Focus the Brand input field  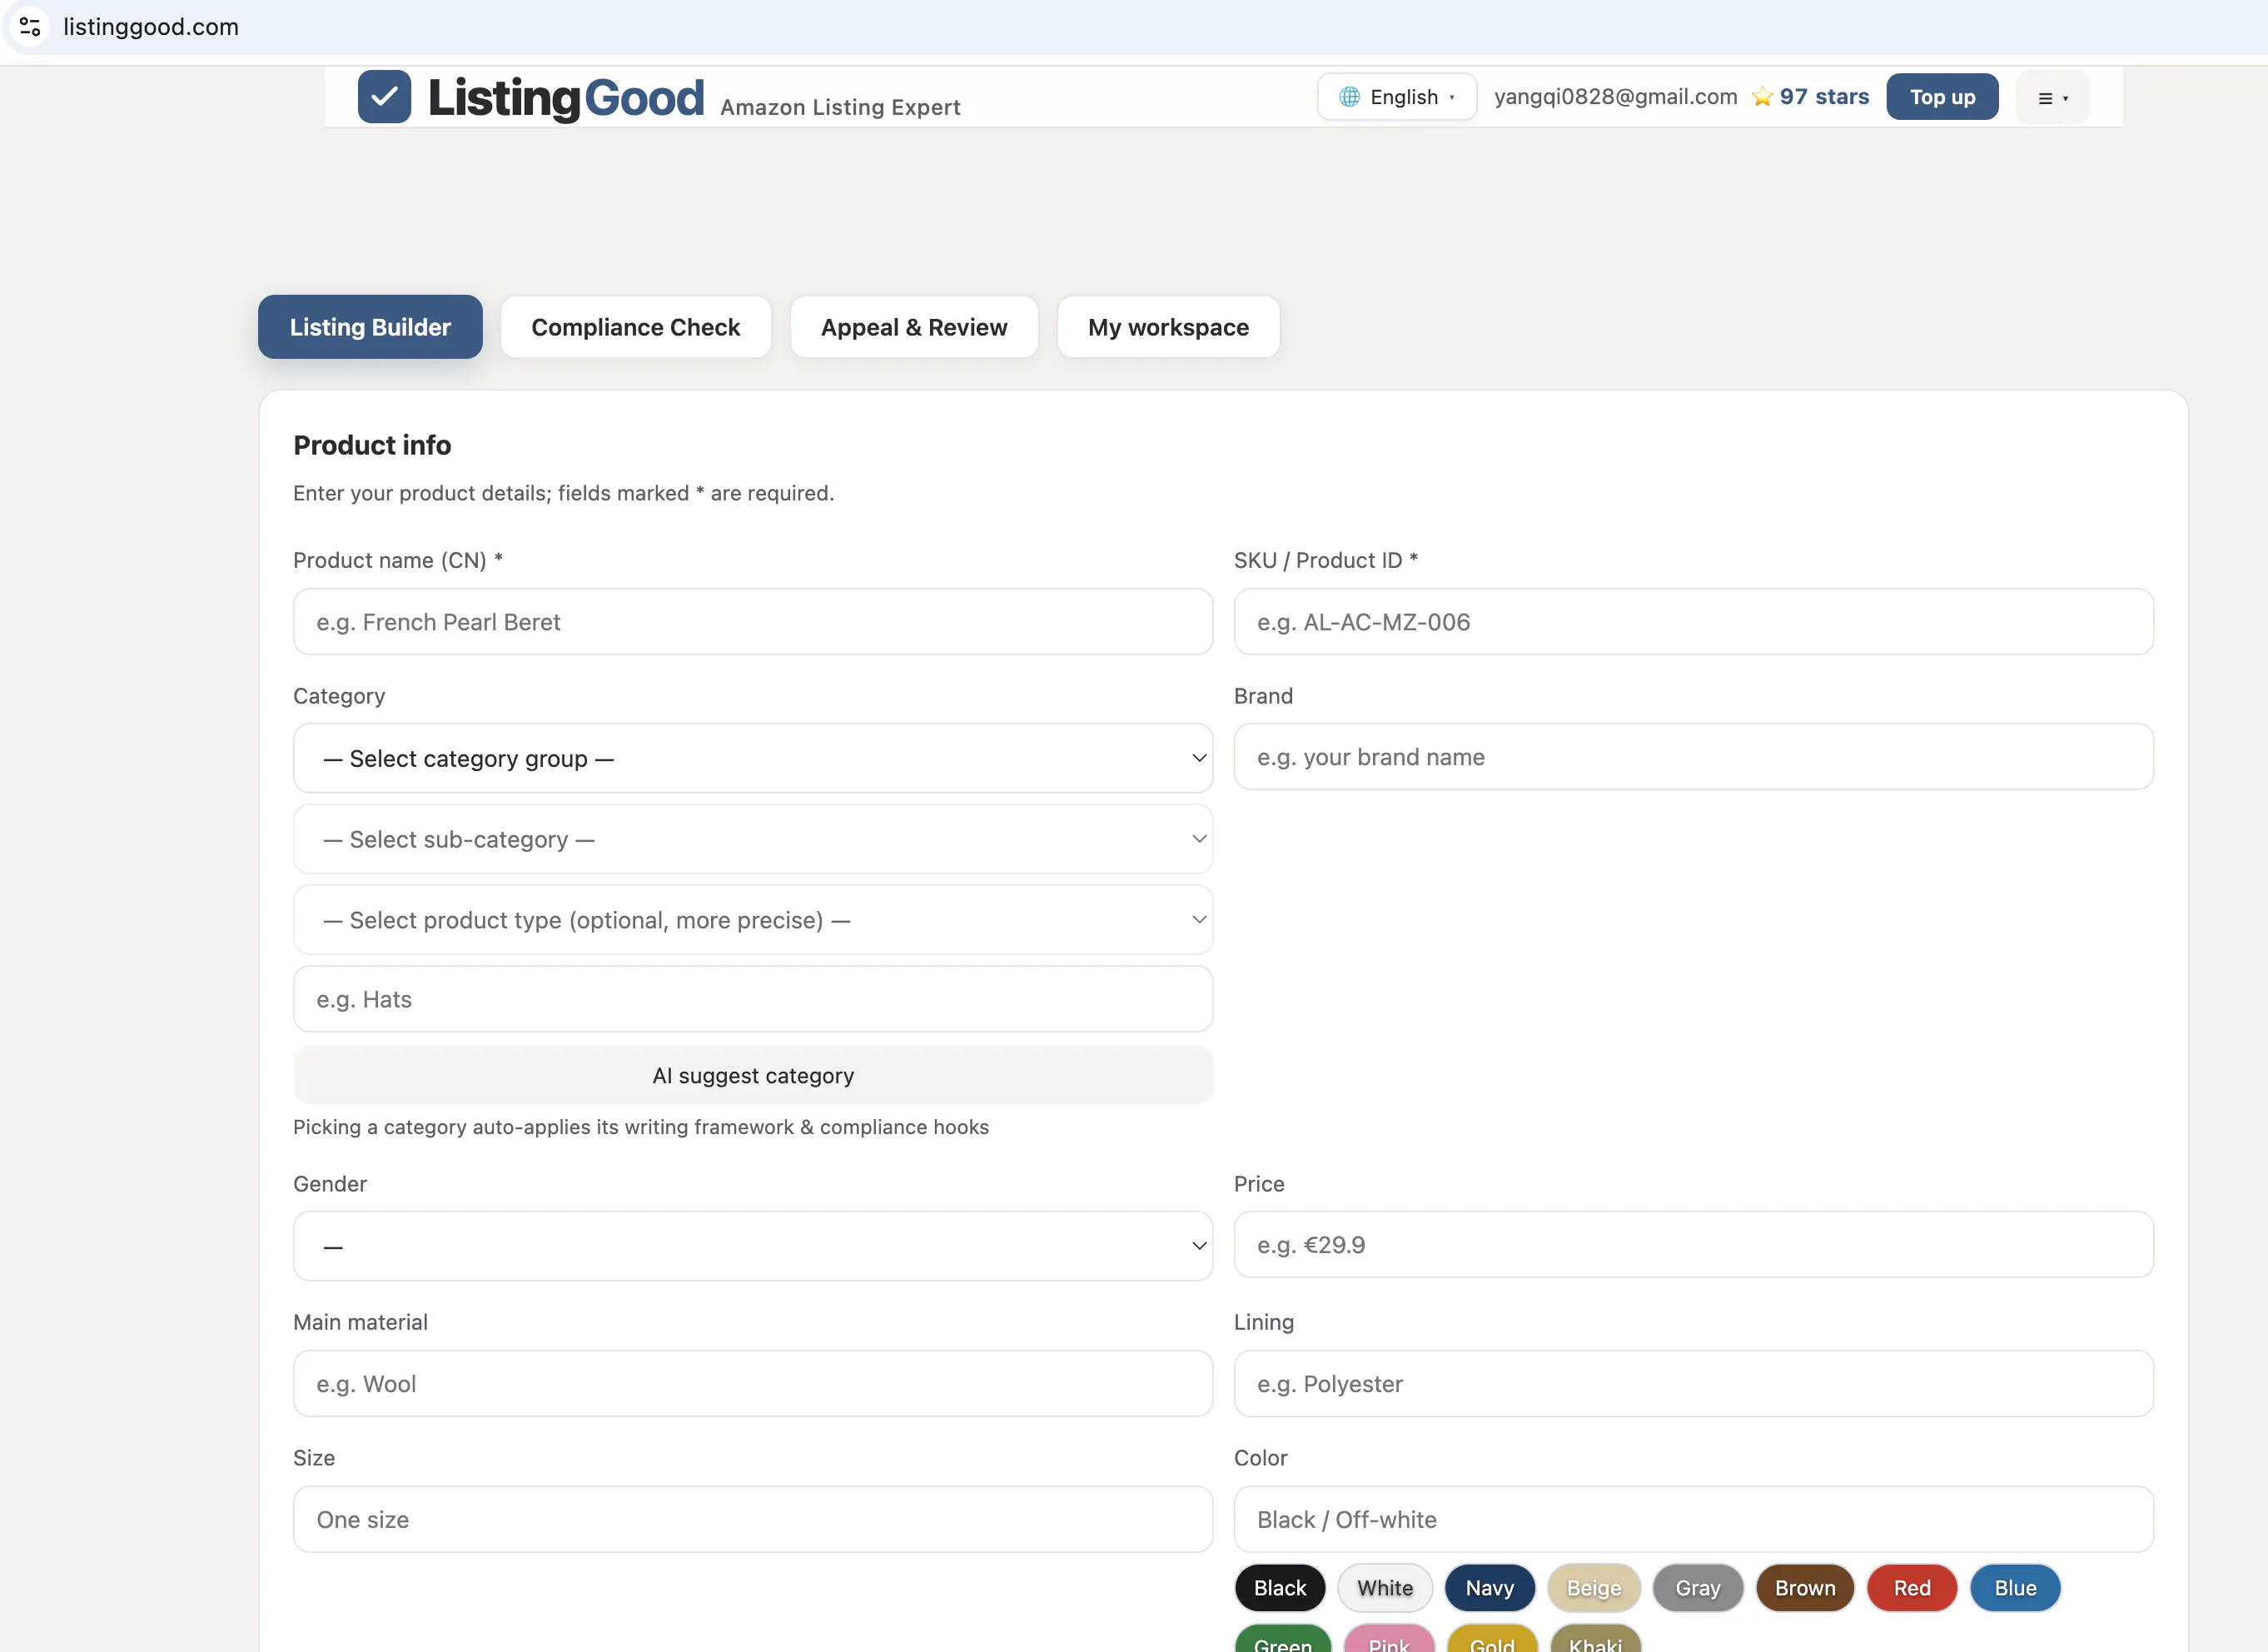pos(1693,757)
